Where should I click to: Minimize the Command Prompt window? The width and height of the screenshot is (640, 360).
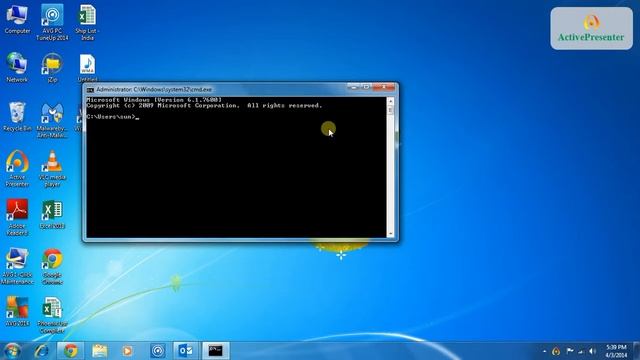click(354, 87)
